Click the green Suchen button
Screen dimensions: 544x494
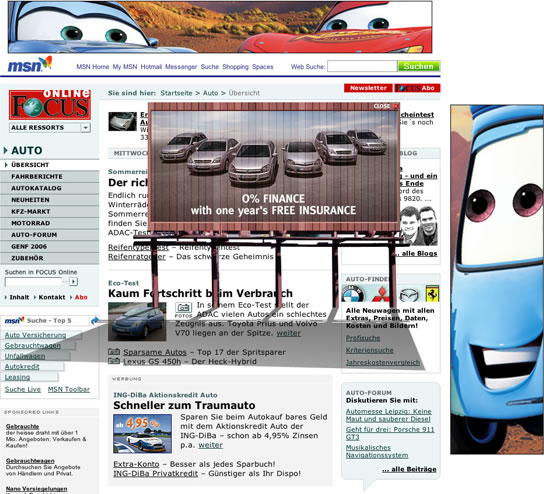(418, 66)
